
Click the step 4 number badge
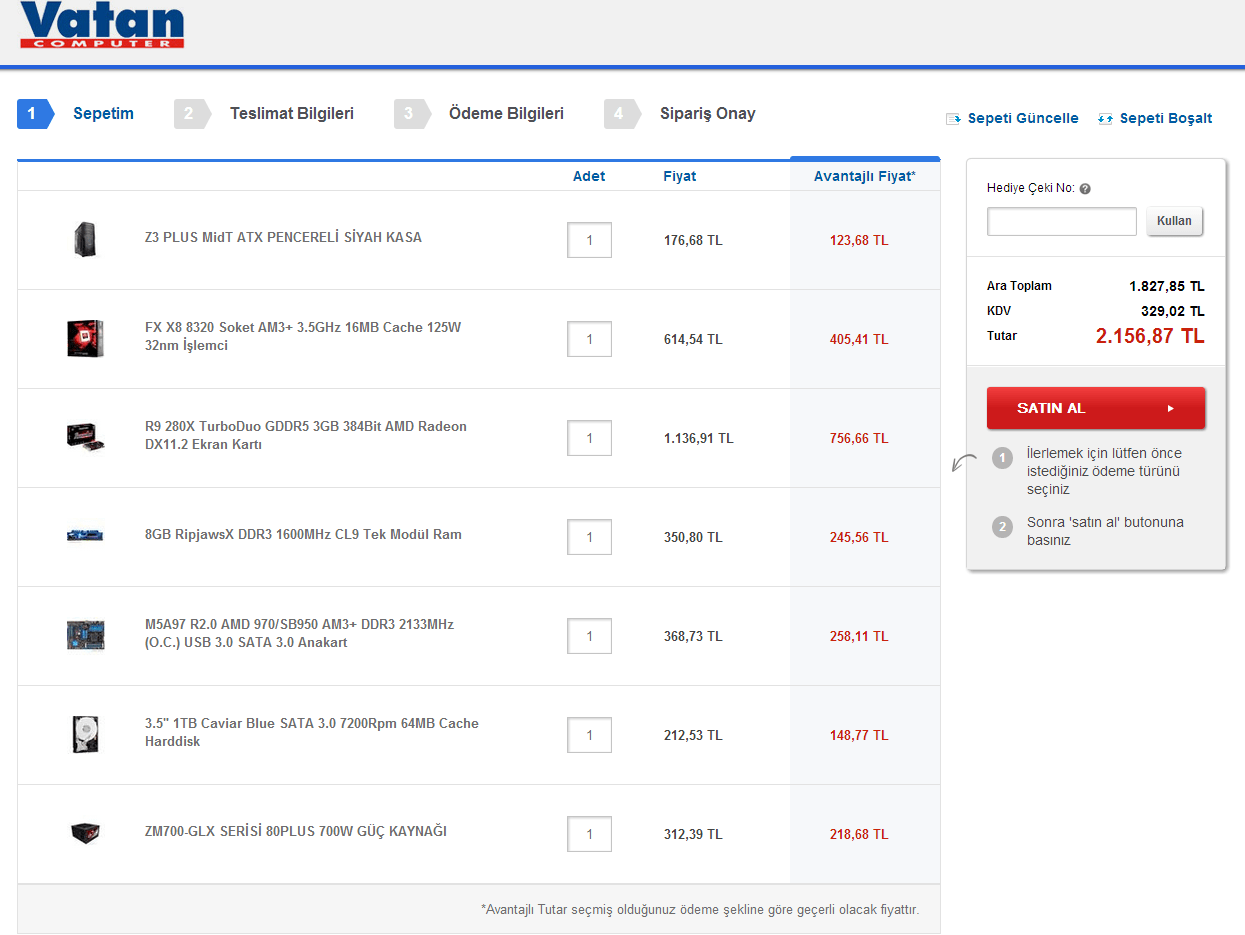621,114
